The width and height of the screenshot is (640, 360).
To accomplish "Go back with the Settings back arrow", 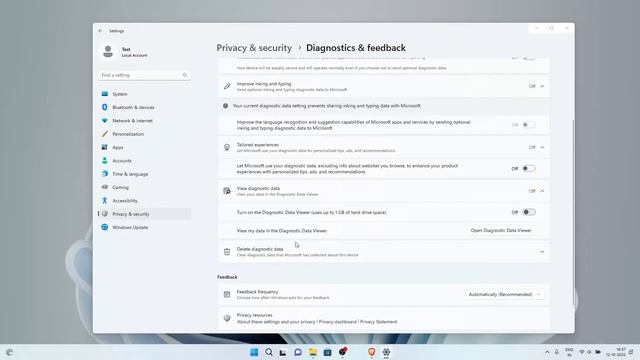I will pos(100,31).
